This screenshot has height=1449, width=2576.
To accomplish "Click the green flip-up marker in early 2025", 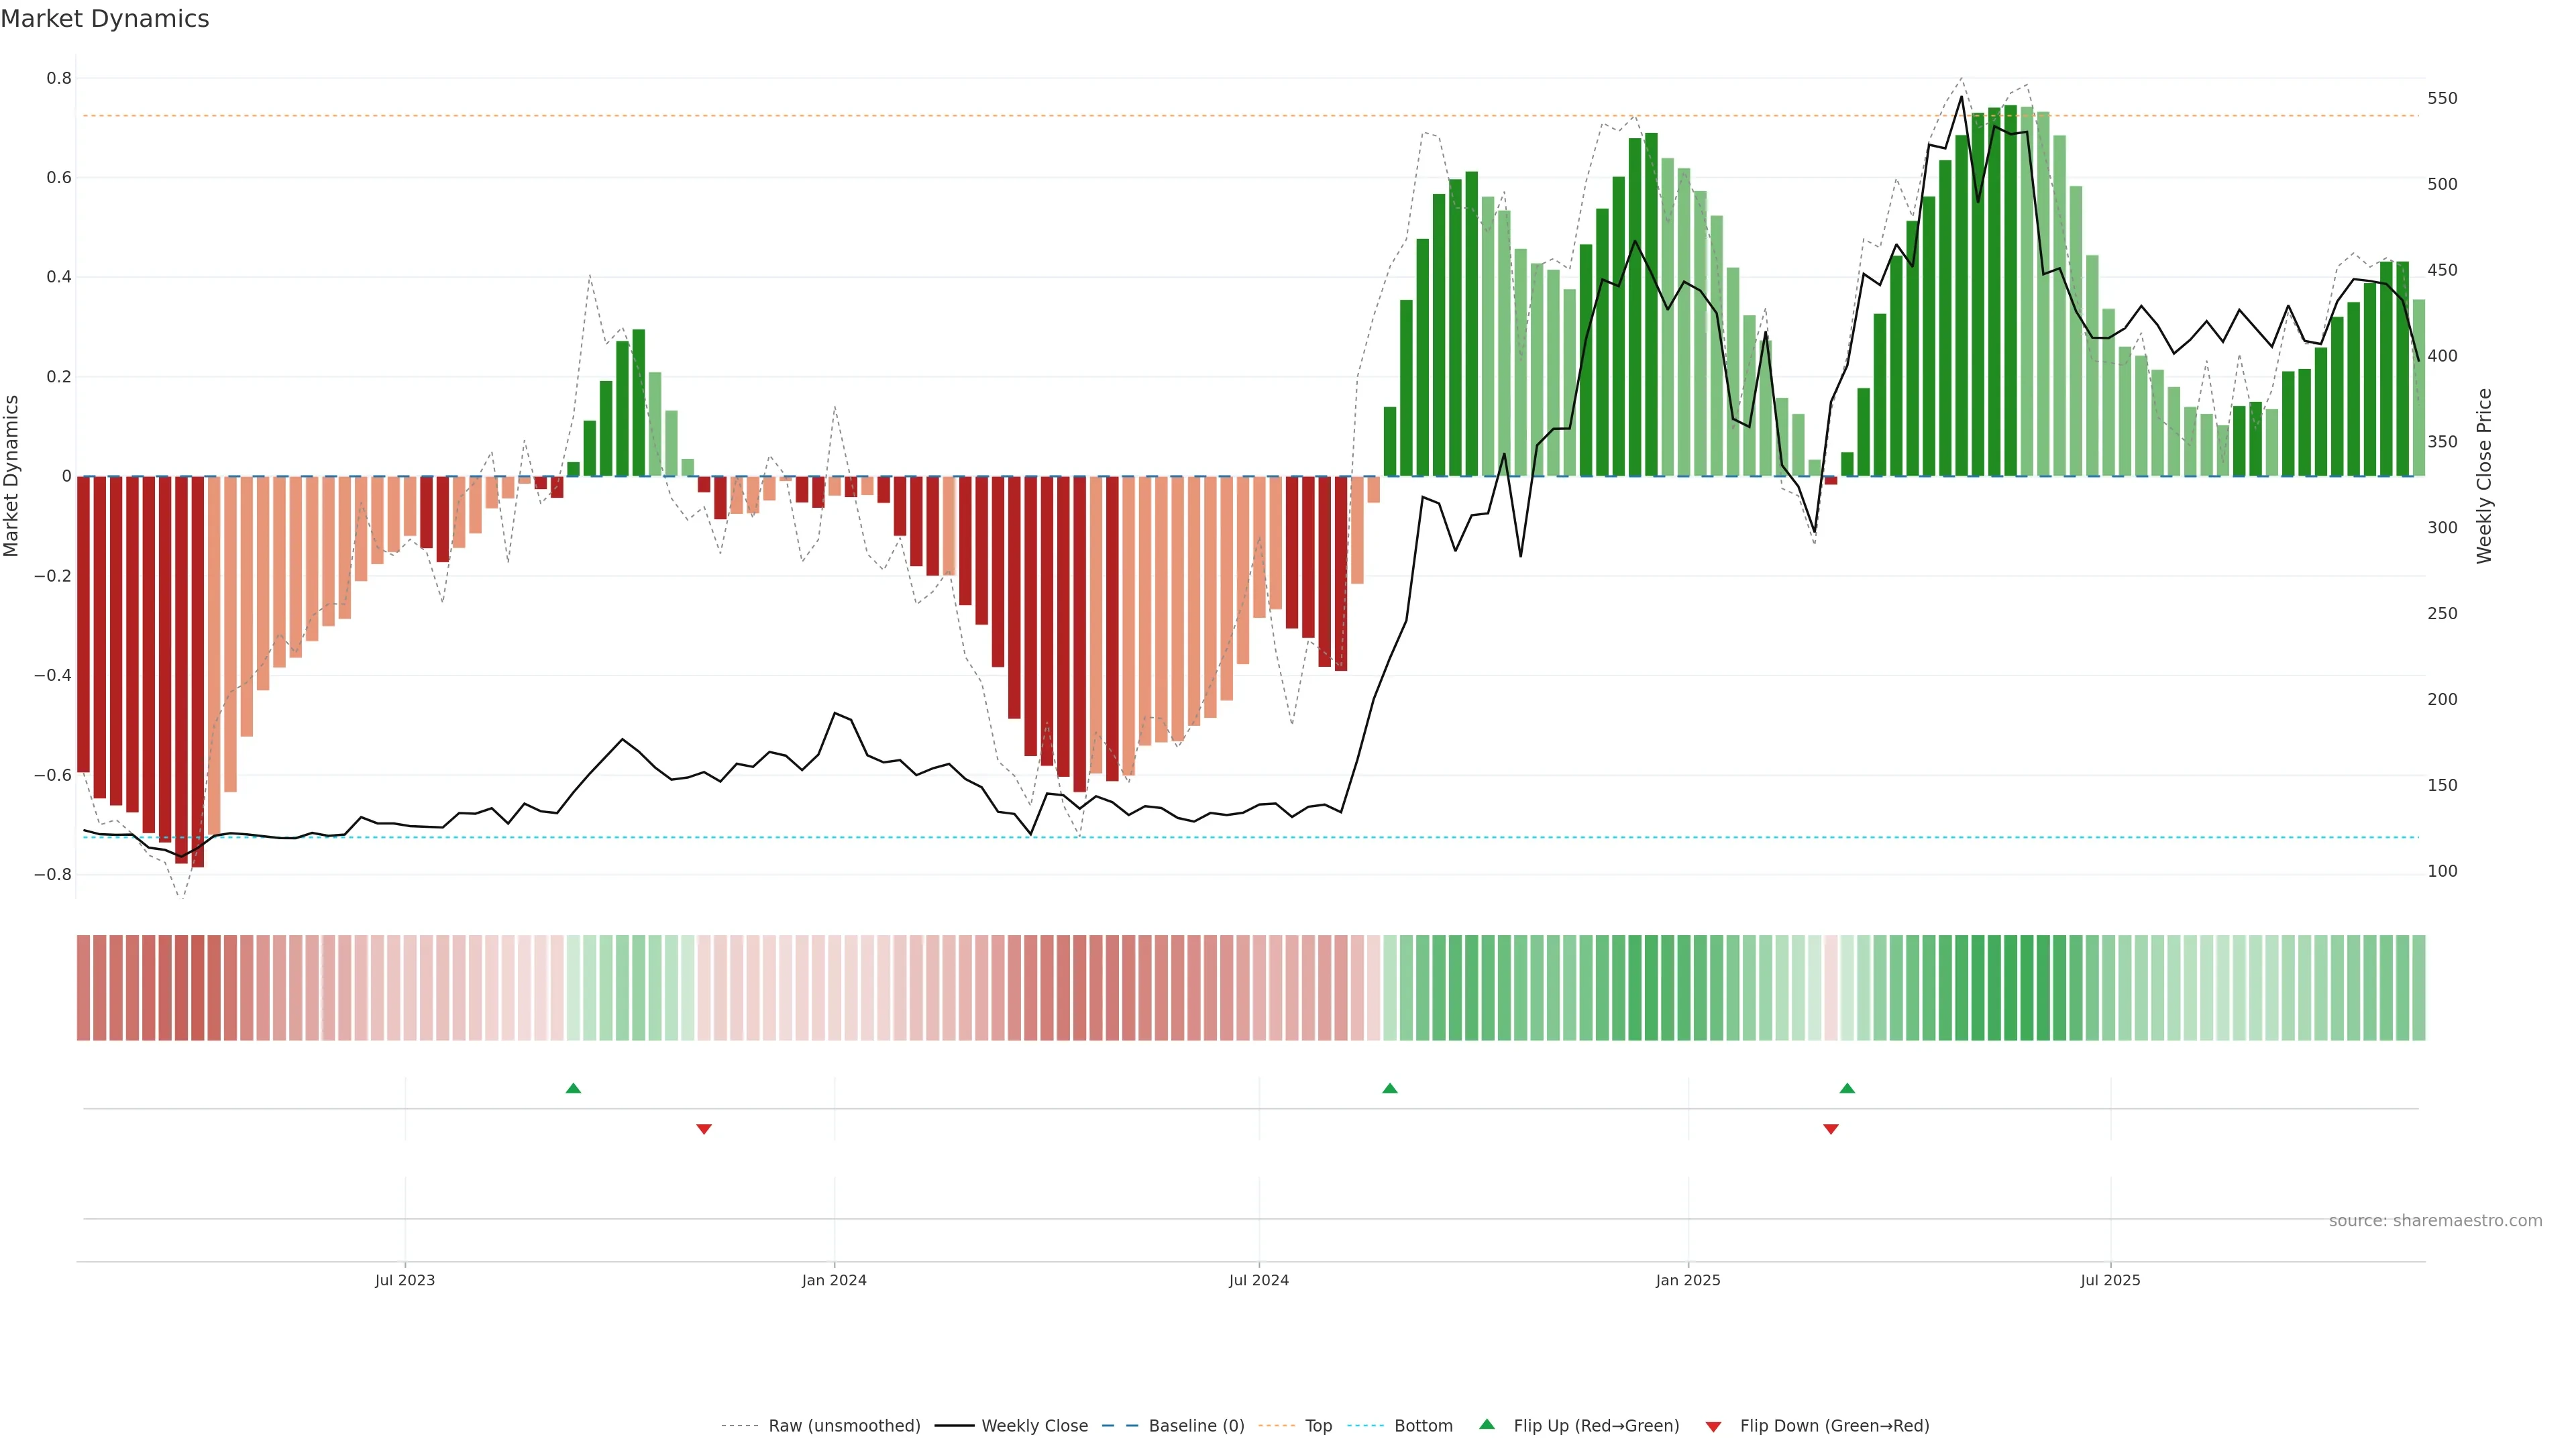I will coord(1847,1088).
